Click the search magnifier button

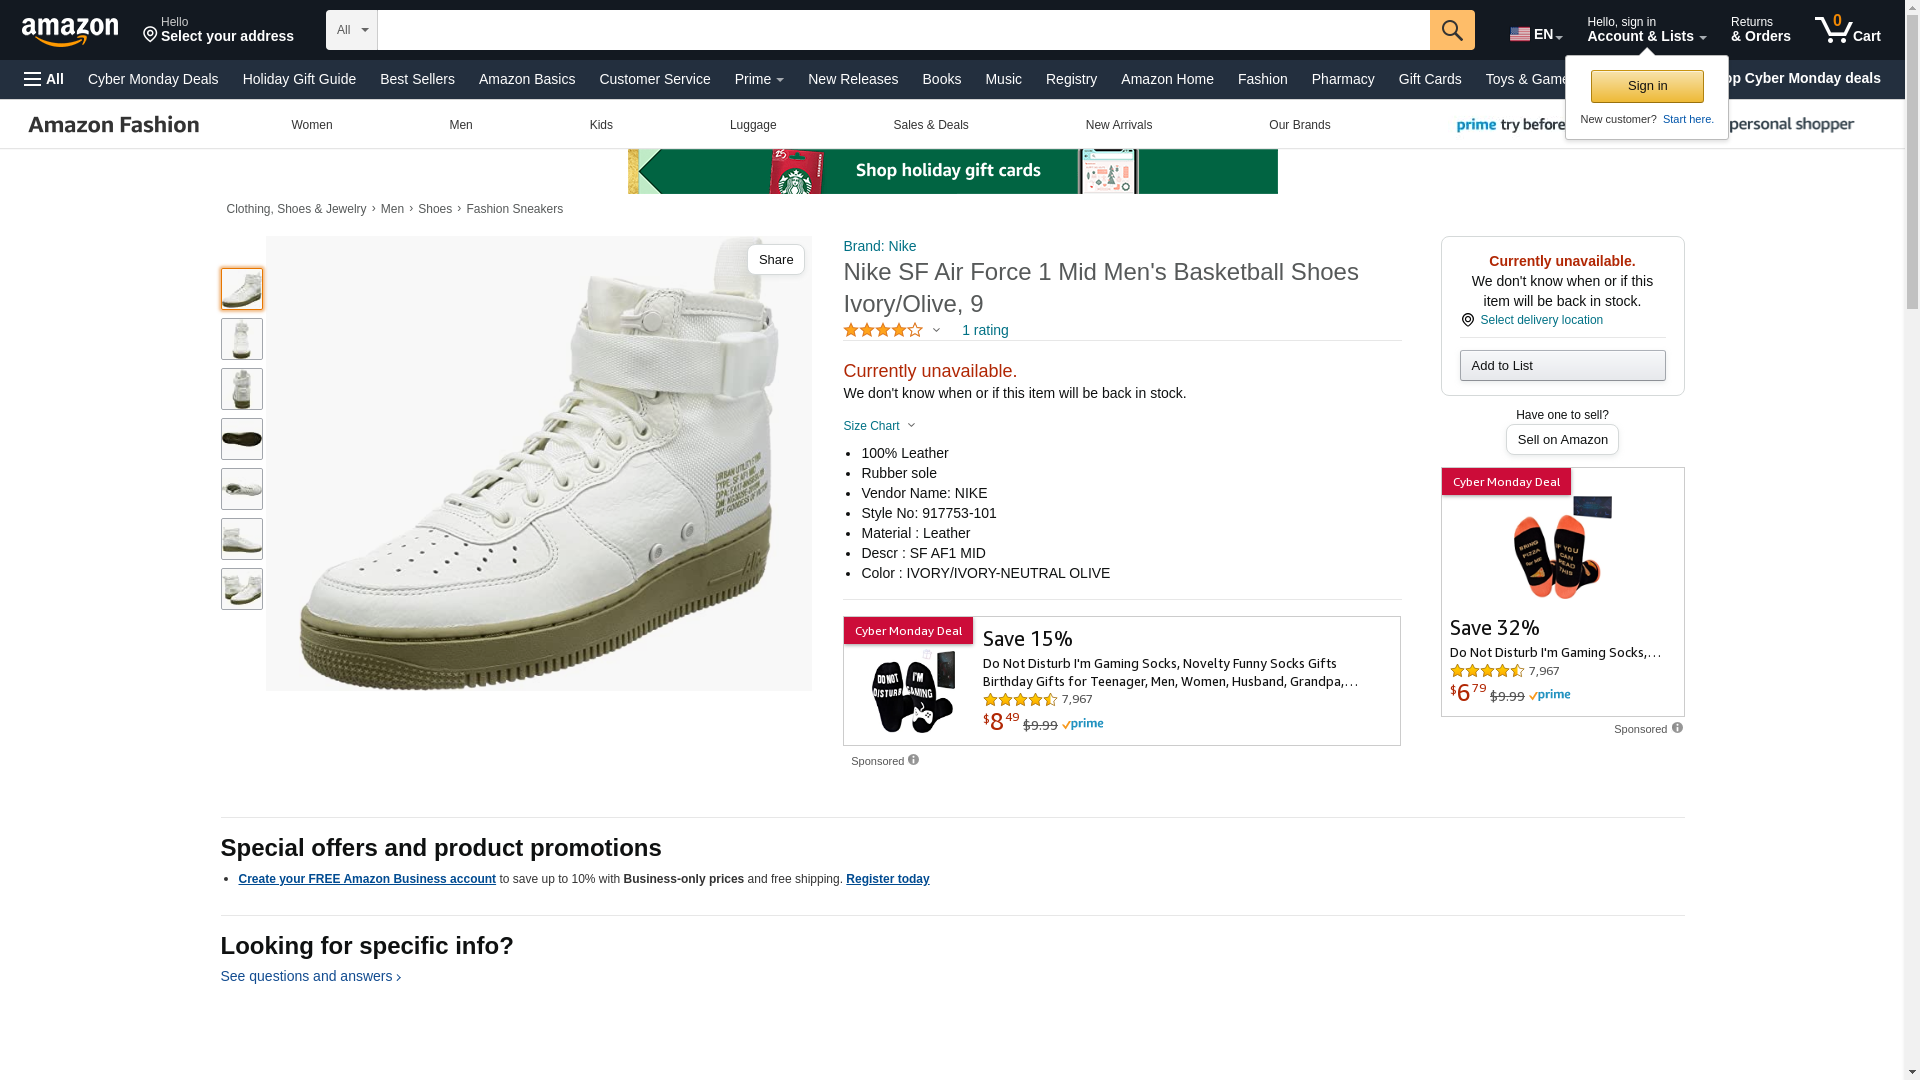[1452, 30]
